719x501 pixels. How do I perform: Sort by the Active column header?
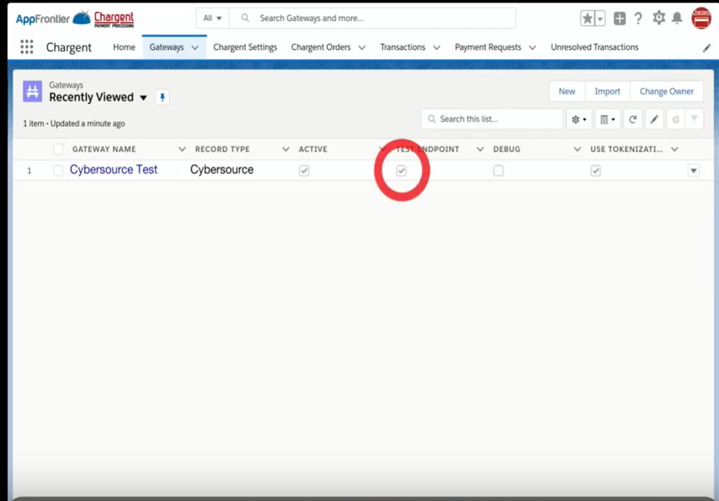coord(313,149)
